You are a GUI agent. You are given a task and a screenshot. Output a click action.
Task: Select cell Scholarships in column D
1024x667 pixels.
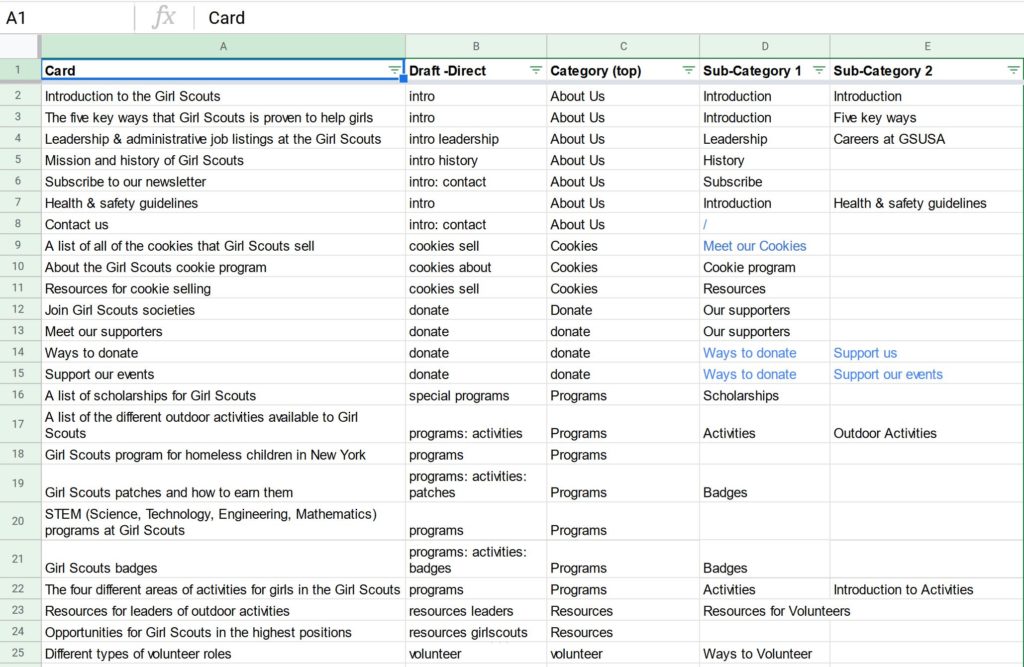pos(765,396)
